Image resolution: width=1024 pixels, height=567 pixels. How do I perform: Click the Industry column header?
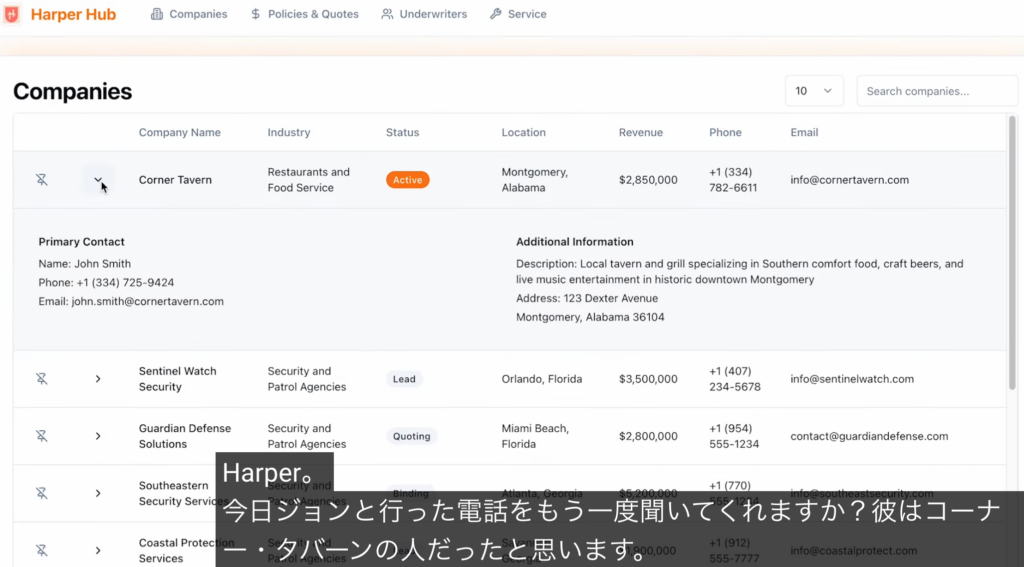click(289, 133)
